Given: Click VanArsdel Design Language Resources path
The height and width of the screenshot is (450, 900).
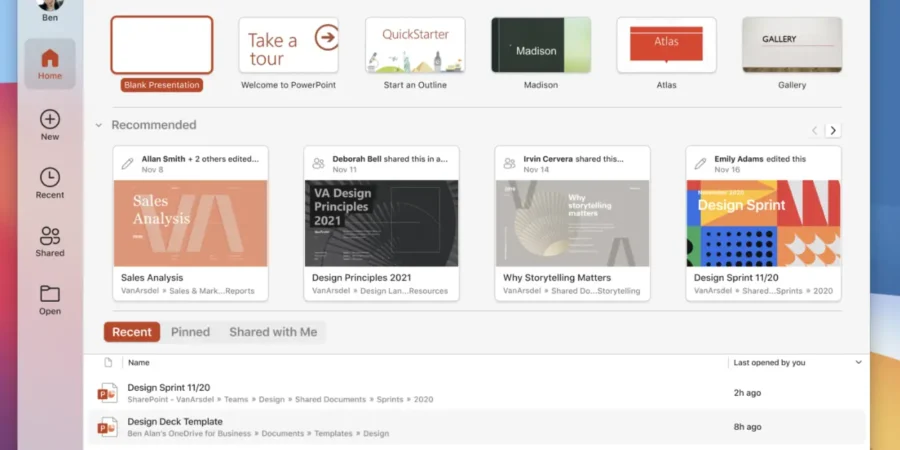Looking at the screenshot, I should pyautogui.click(x=380, y=291).
